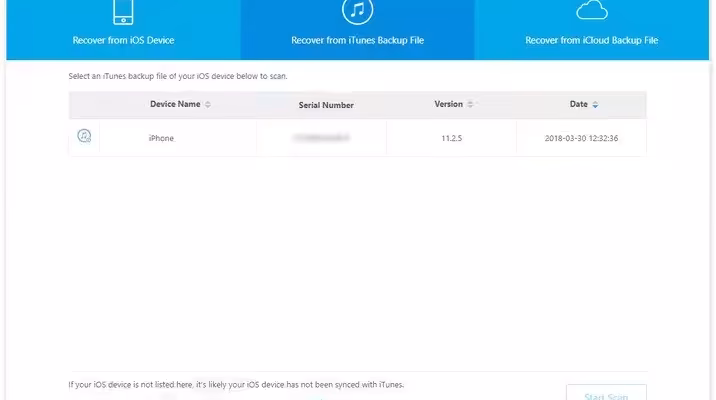Sort the table by Device Name arrows

tap(208, 105)
